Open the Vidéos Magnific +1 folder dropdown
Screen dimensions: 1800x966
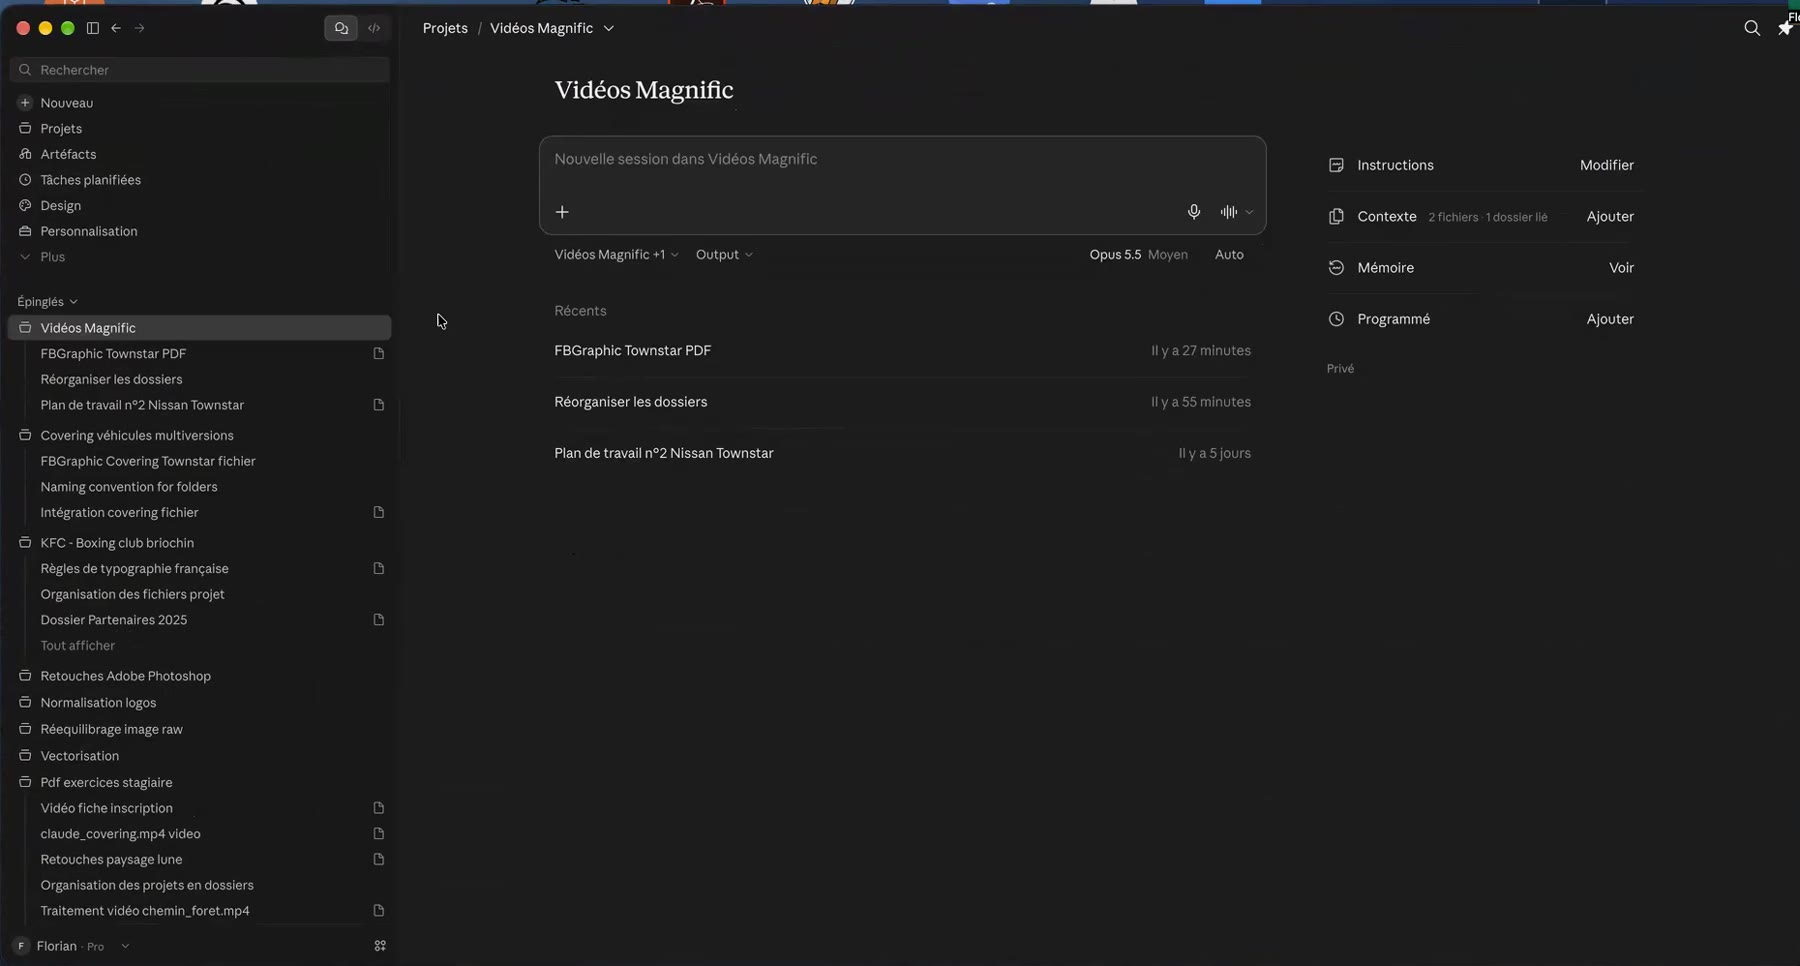[x=616, y=255]
